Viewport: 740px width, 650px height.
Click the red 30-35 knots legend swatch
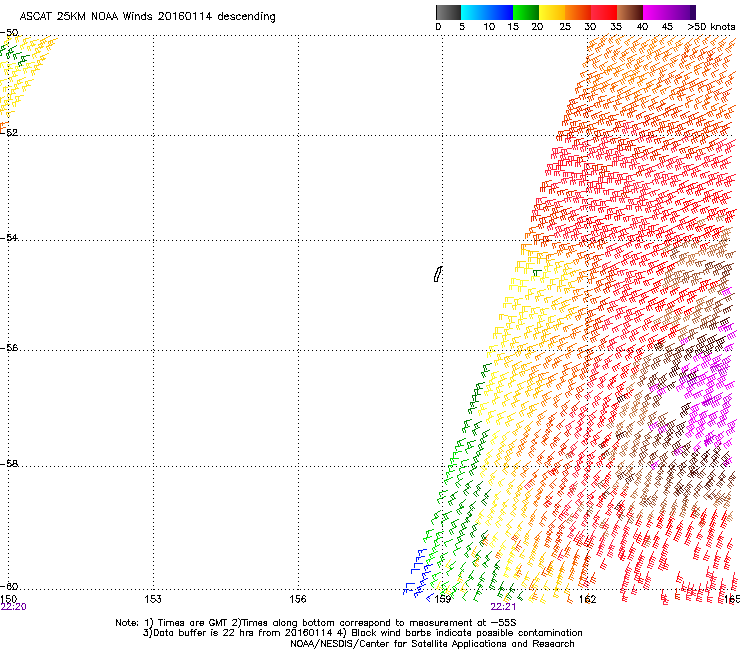click(x=604, y=12)
